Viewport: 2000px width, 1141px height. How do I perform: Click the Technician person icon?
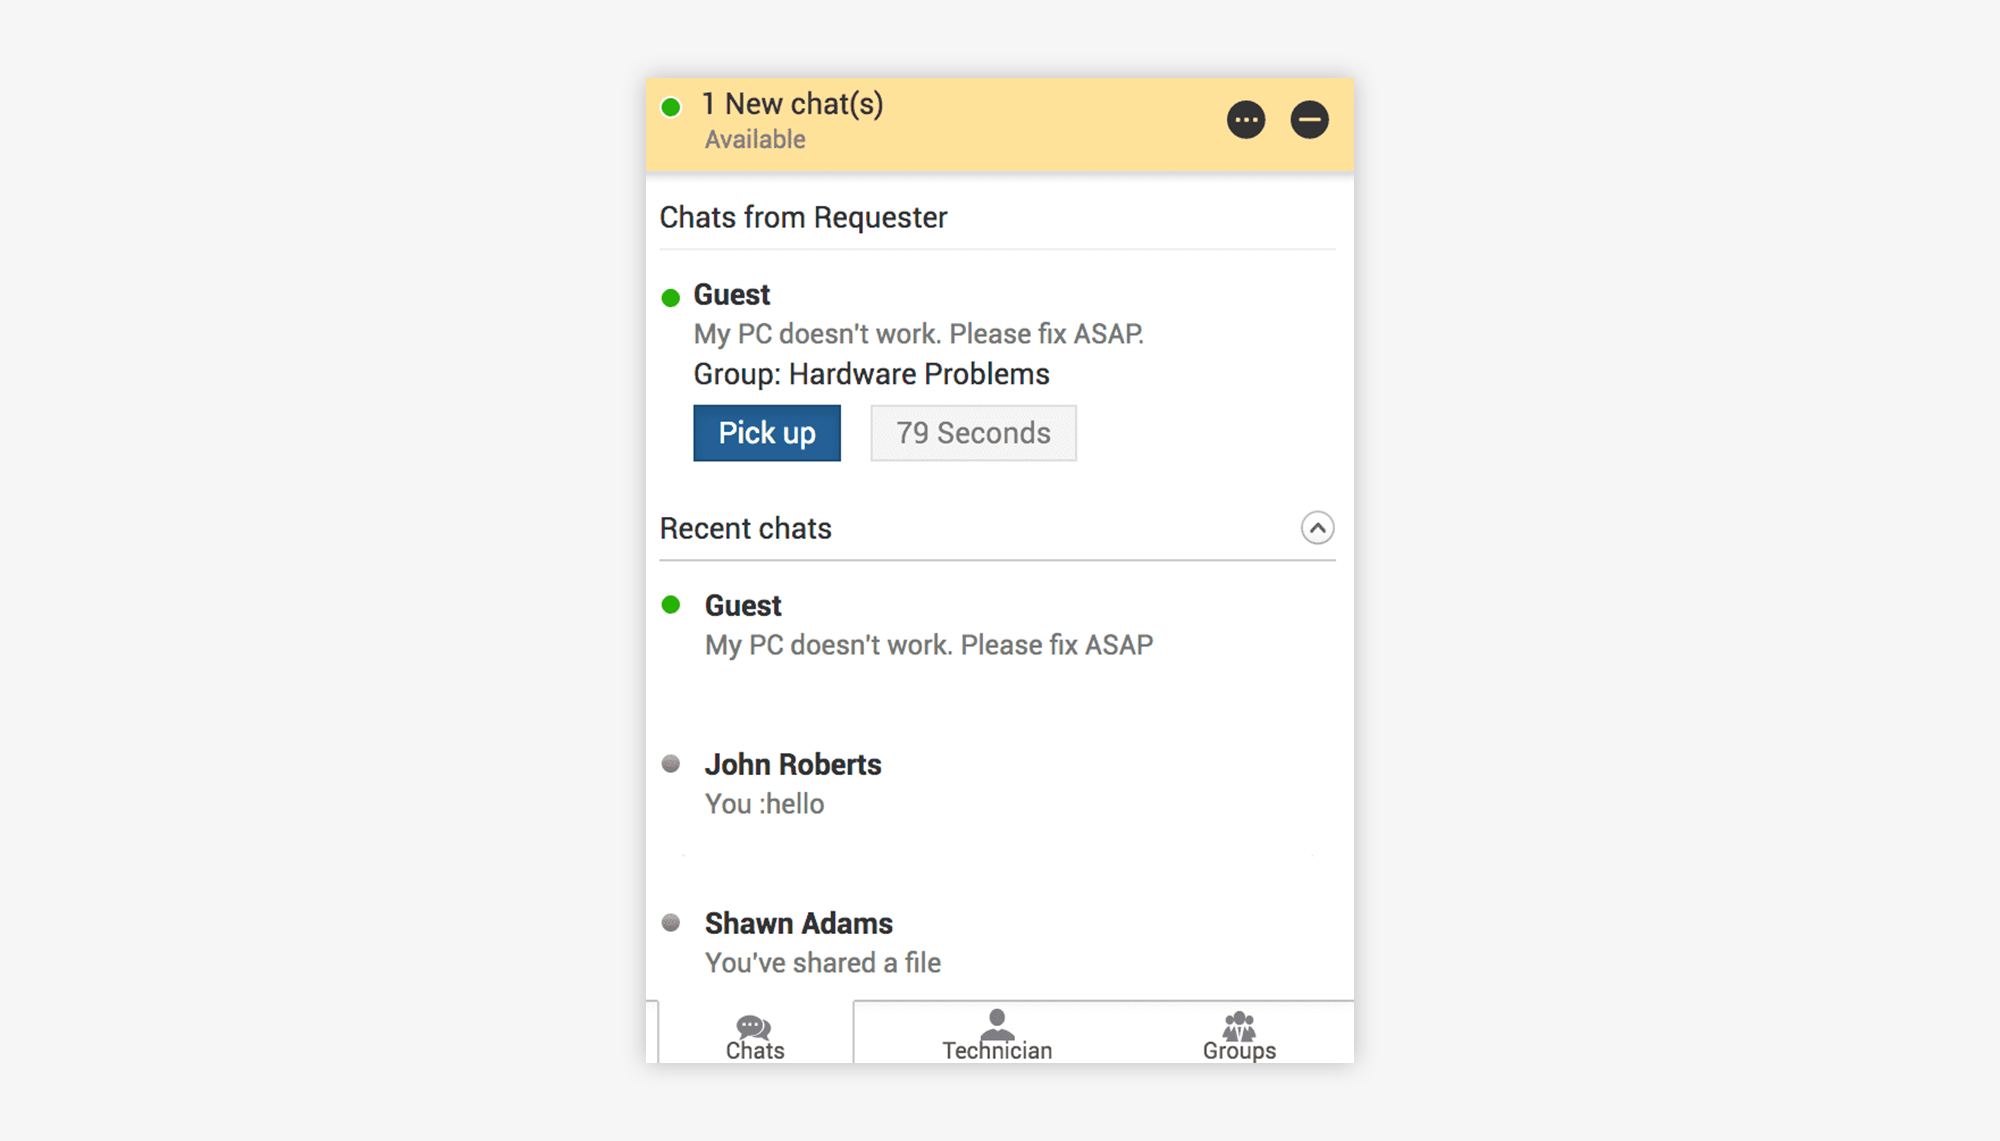coord(997,1024)
